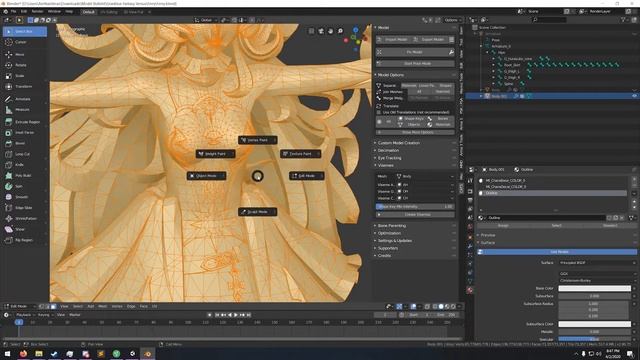The width and height of the screenshot is (640, 360).
Task: Select the Move tool
Action: (24, 54)
